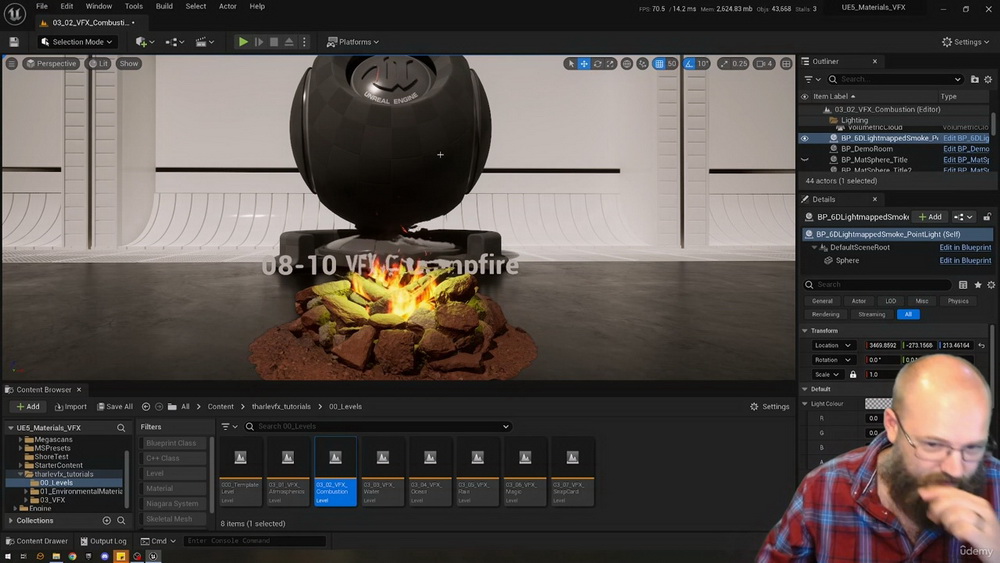
Task: Open the Lit view mode menu
Action: pos(98,63)
